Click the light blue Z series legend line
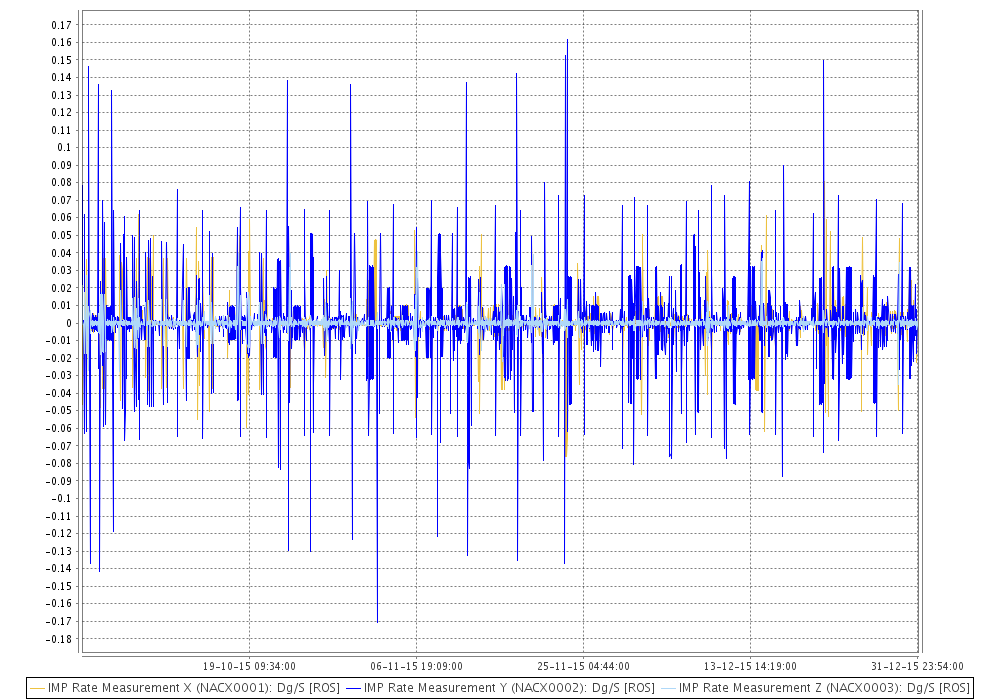The width and height of the screenshot is (1000, 700). 668,688
